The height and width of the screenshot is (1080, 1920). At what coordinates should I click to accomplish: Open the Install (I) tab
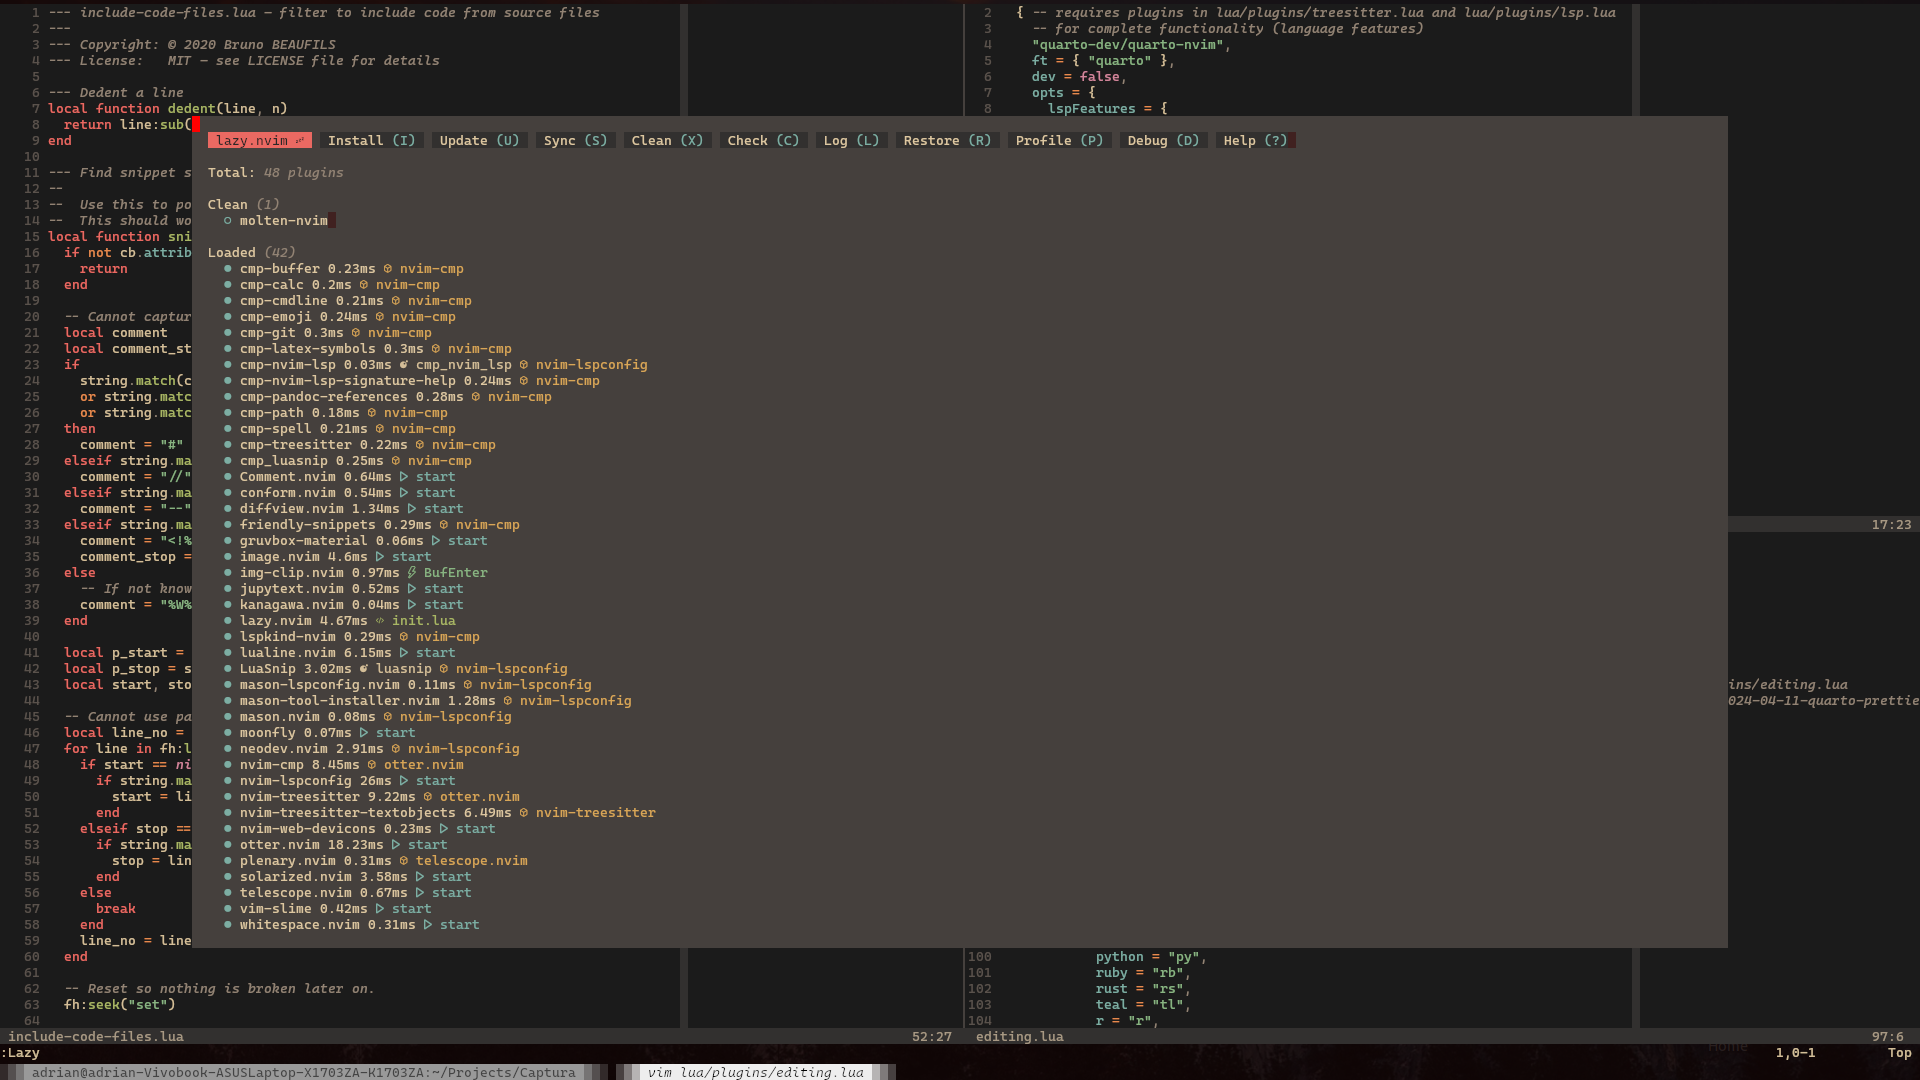[x=372, y=141]
